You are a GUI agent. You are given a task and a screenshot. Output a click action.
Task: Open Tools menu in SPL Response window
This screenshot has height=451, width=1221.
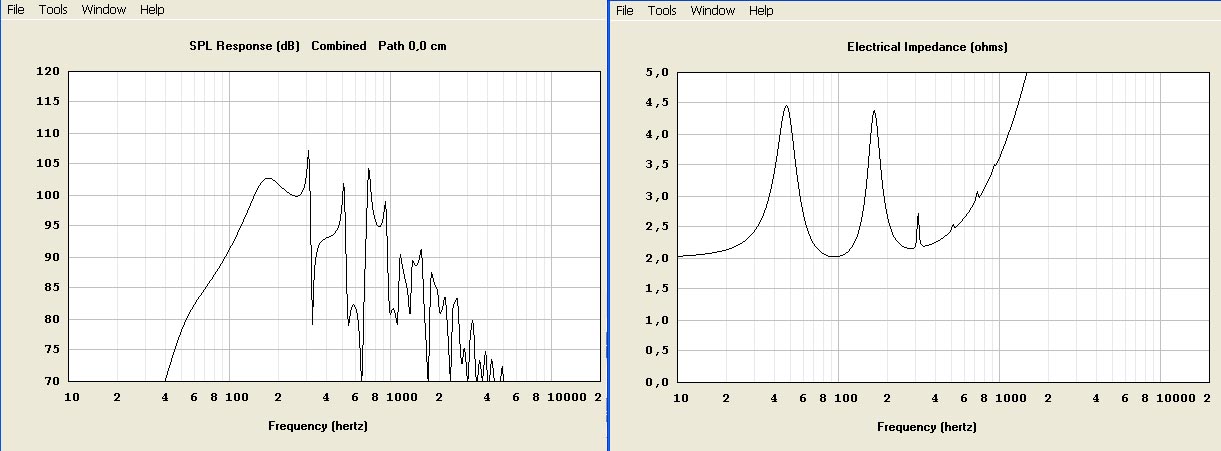pyautogui.click(x=53, y=10)
